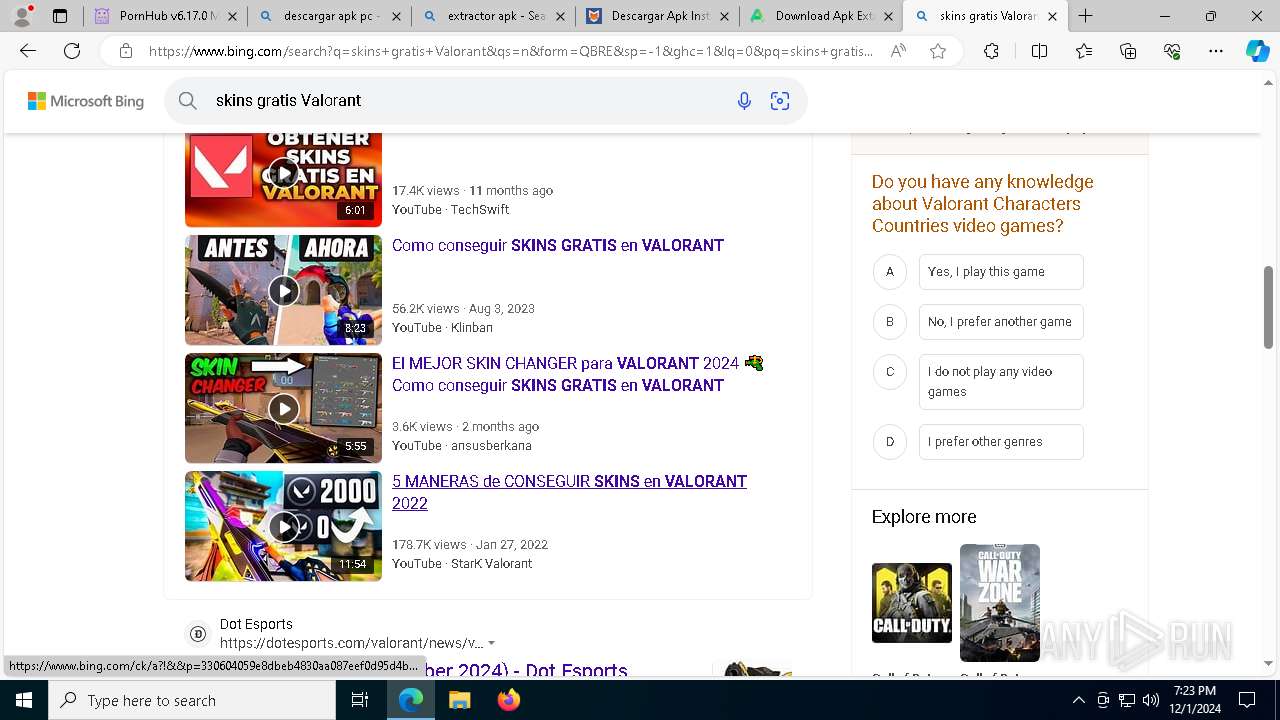Click the browser back arrow
1280x720 pixels.
point(28,51)
